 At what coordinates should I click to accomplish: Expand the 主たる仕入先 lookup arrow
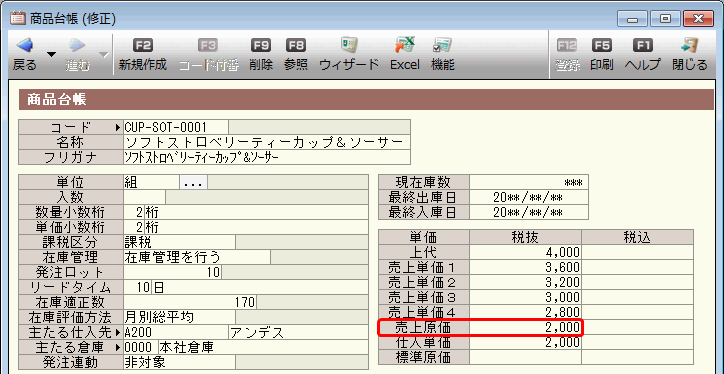coord(119,332)
